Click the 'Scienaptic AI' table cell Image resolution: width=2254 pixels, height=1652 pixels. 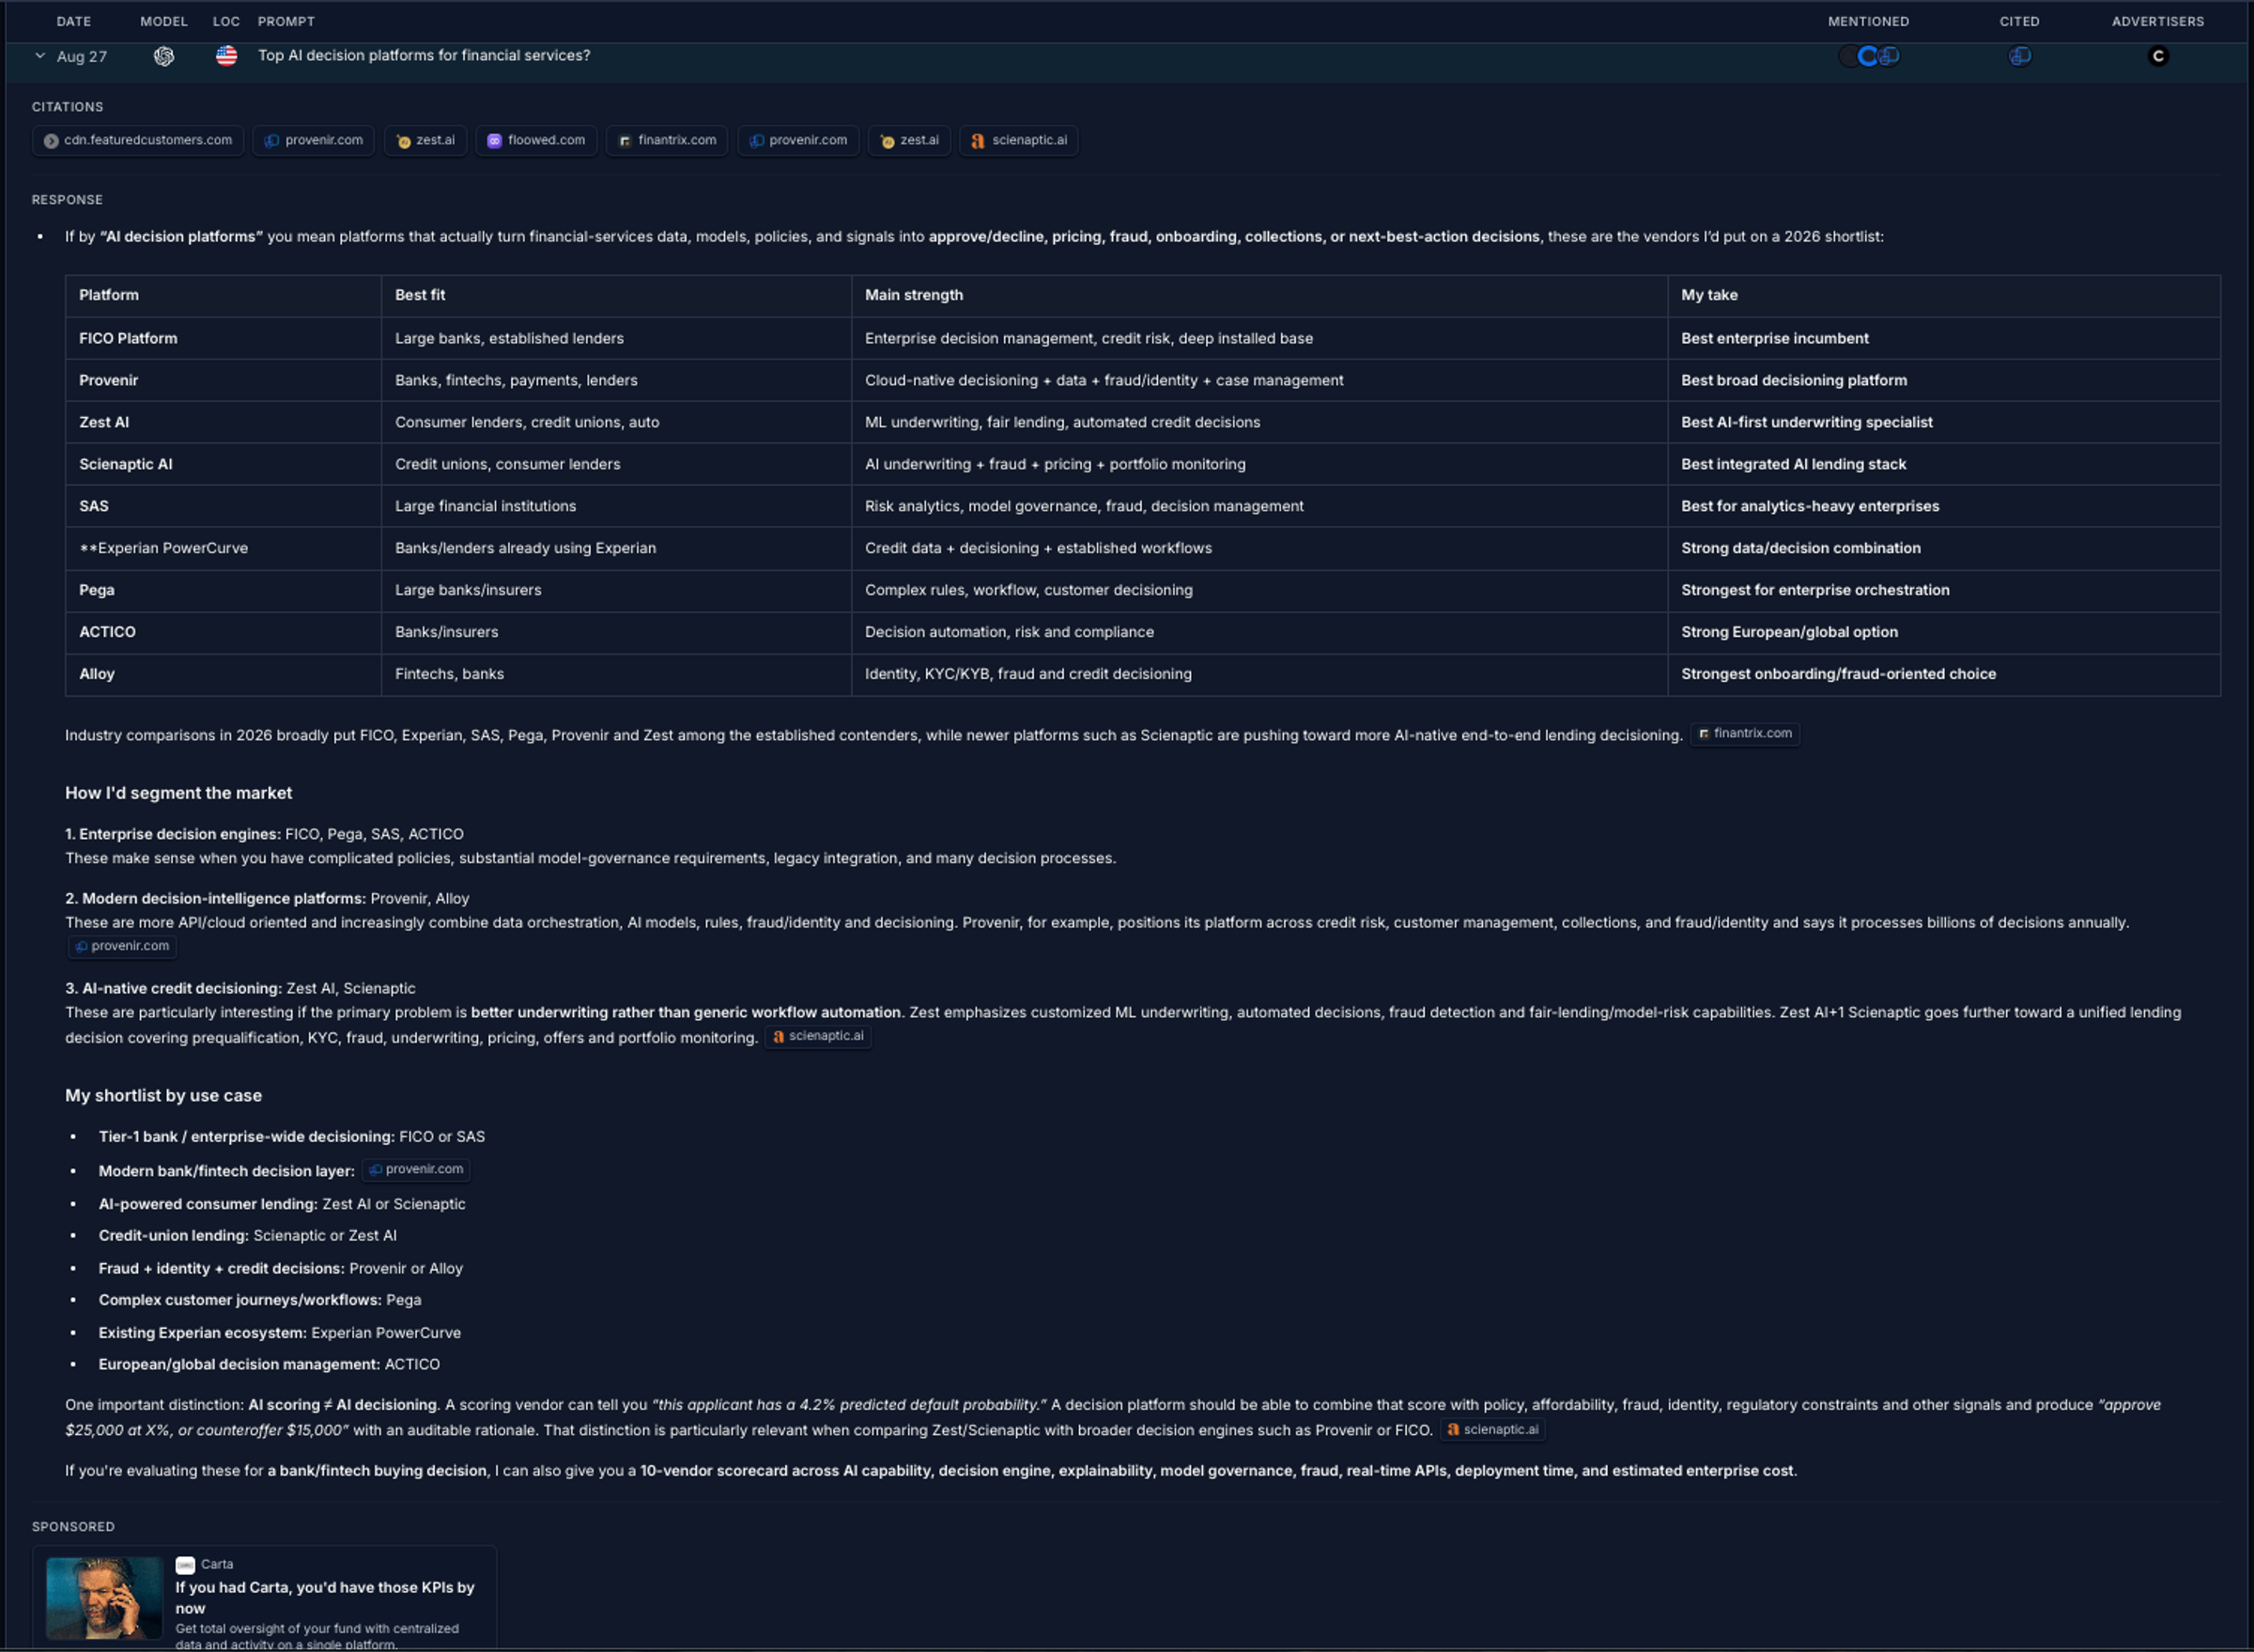[x=223, y=464]
